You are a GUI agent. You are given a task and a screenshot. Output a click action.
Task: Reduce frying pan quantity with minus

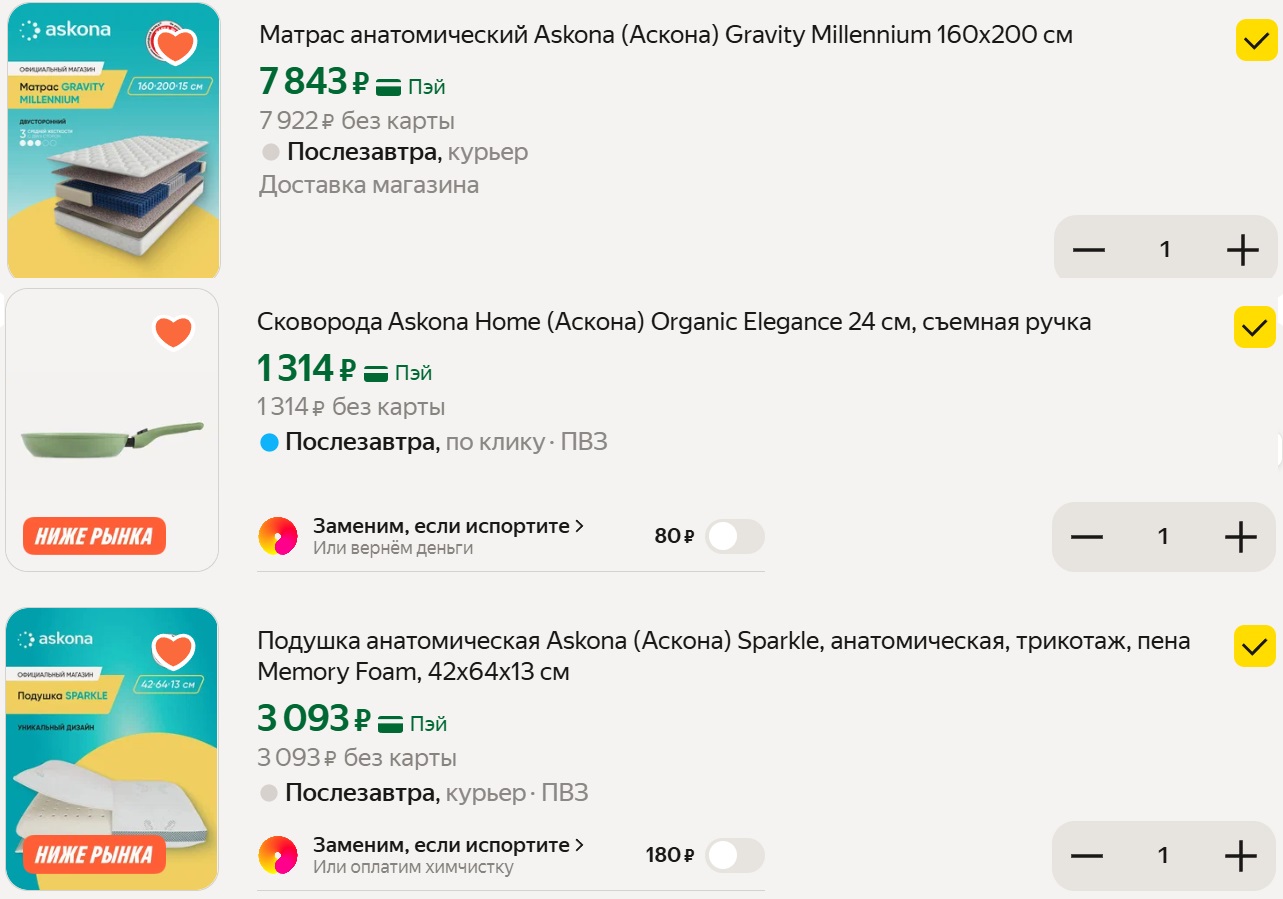pyautogui.click(x=1086, y=537)
